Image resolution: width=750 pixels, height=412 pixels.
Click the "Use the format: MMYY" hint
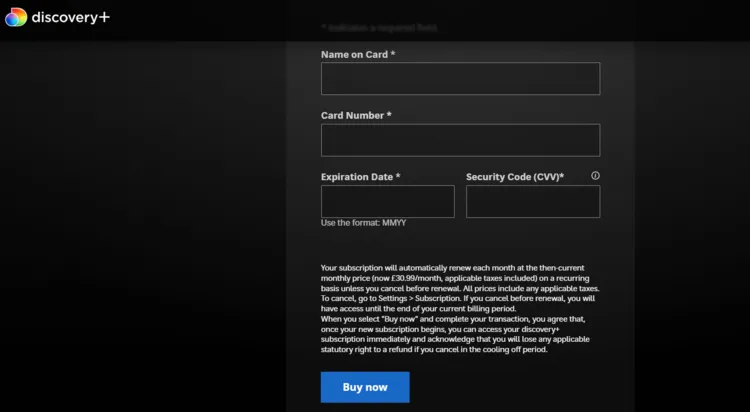point(363,223)
